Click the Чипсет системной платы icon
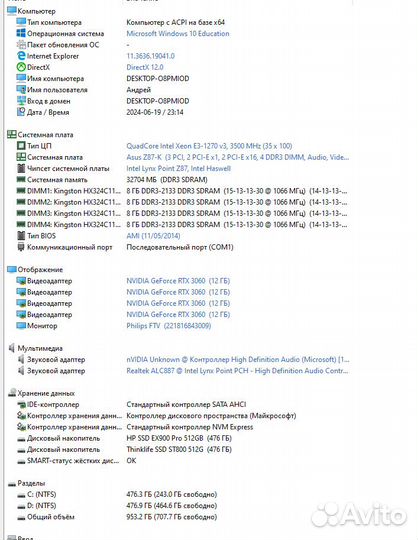This screenshot has width=418, height=540. [x=21, y=168]
